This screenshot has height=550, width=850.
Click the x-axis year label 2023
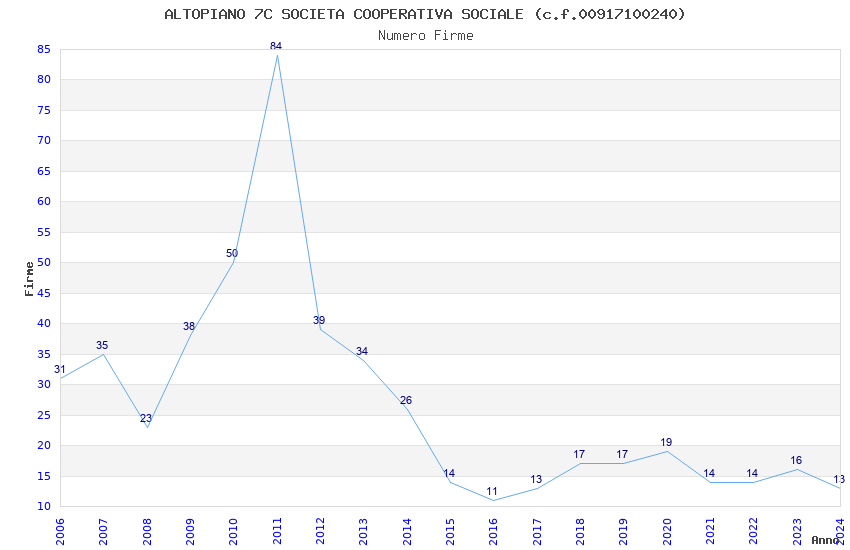[797, 532]
